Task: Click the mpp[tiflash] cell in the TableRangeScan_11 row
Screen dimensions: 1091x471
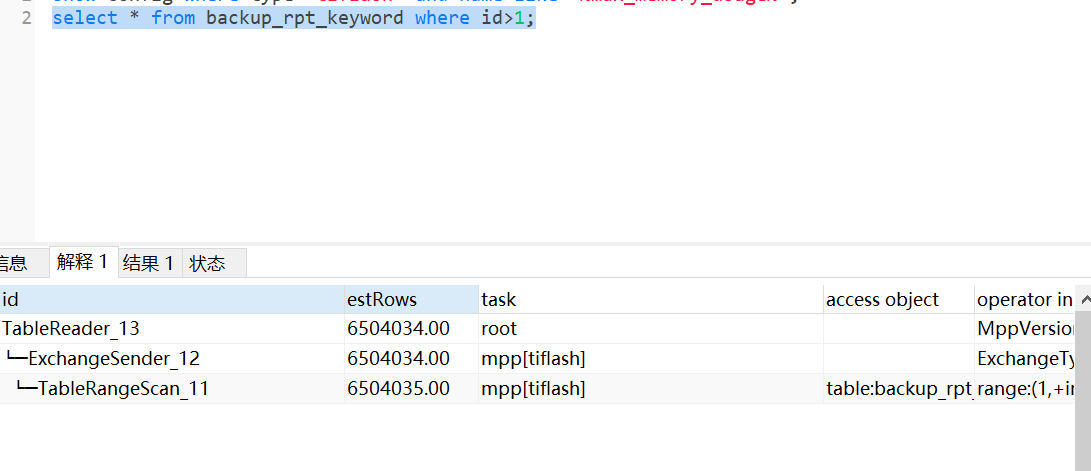Action: pos(533,388)
